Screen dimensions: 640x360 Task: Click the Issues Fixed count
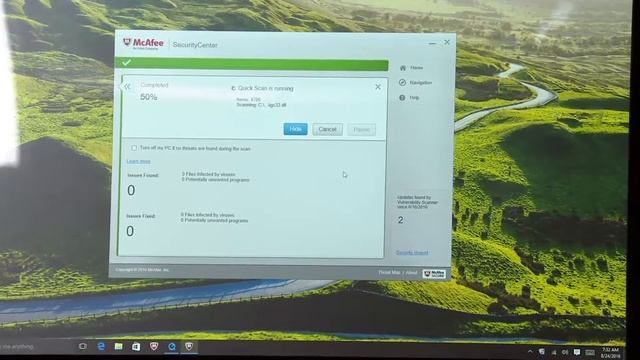(x=130, y=231)
